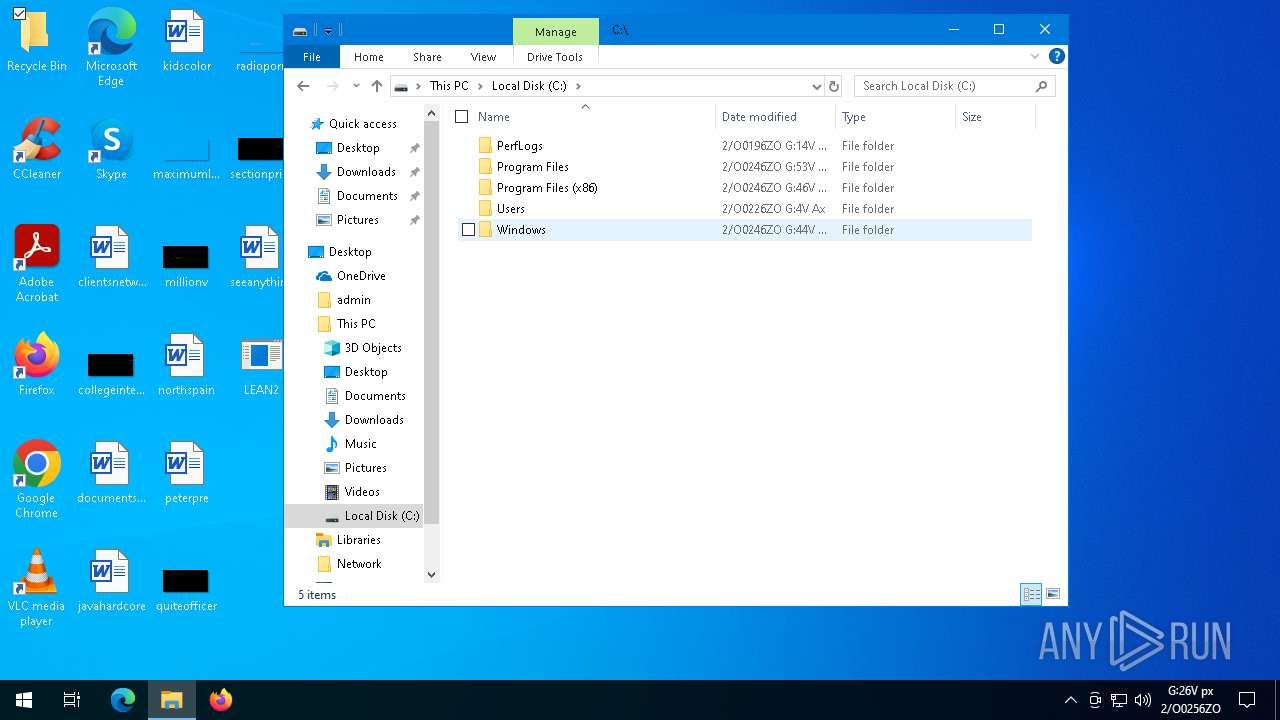
Task: Click the volume speaker tray icon
Action: pos(1143,700)
